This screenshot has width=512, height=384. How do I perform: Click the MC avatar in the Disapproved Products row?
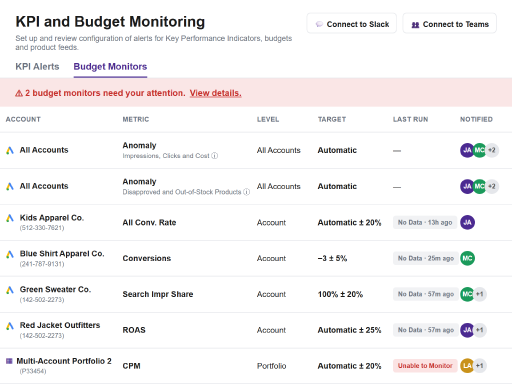[x=479, y=186]
